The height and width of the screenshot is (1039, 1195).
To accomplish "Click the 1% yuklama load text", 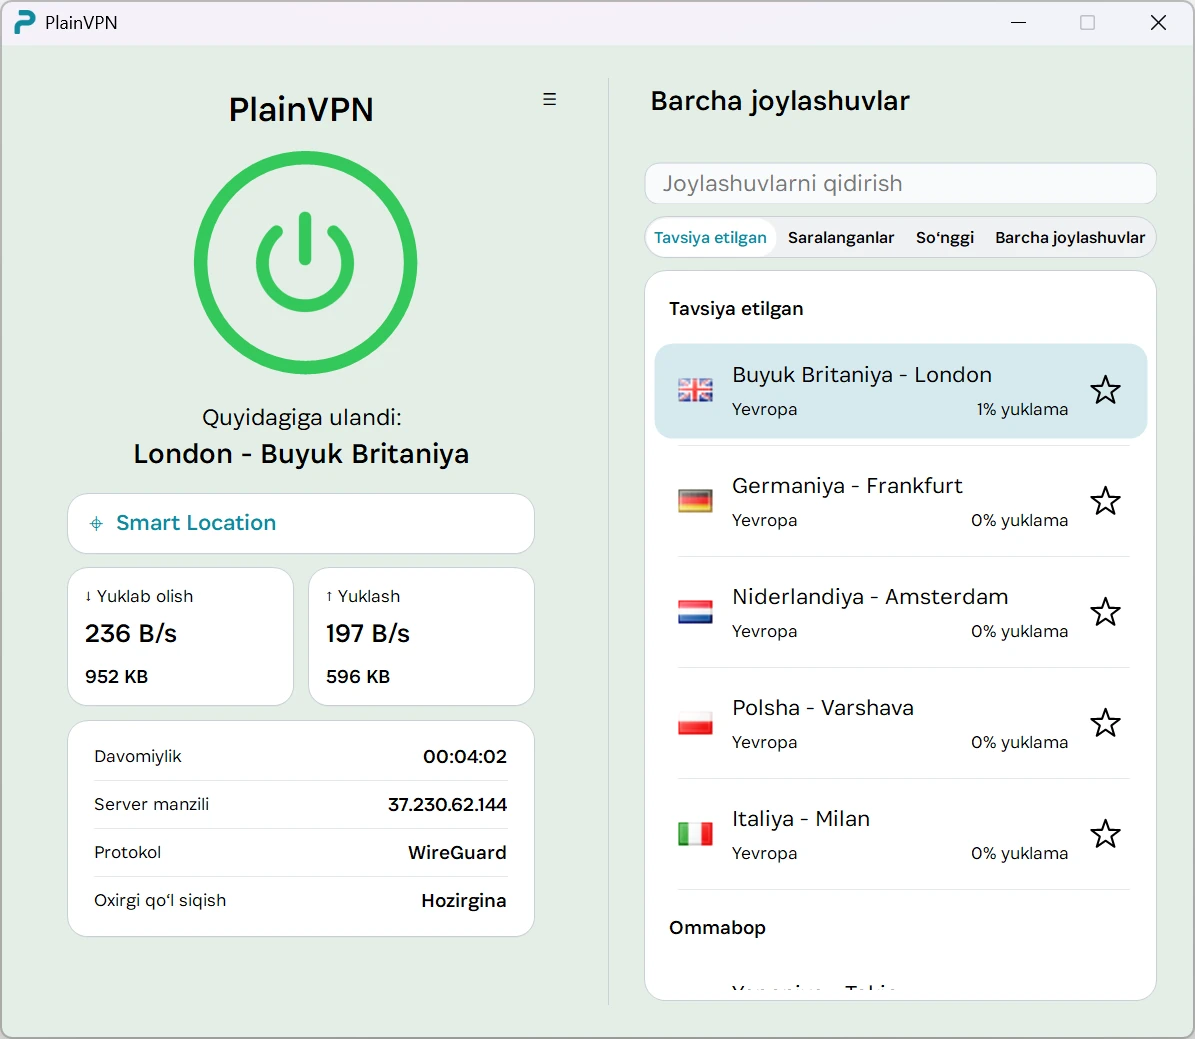I will click(x=1022, y=409).
